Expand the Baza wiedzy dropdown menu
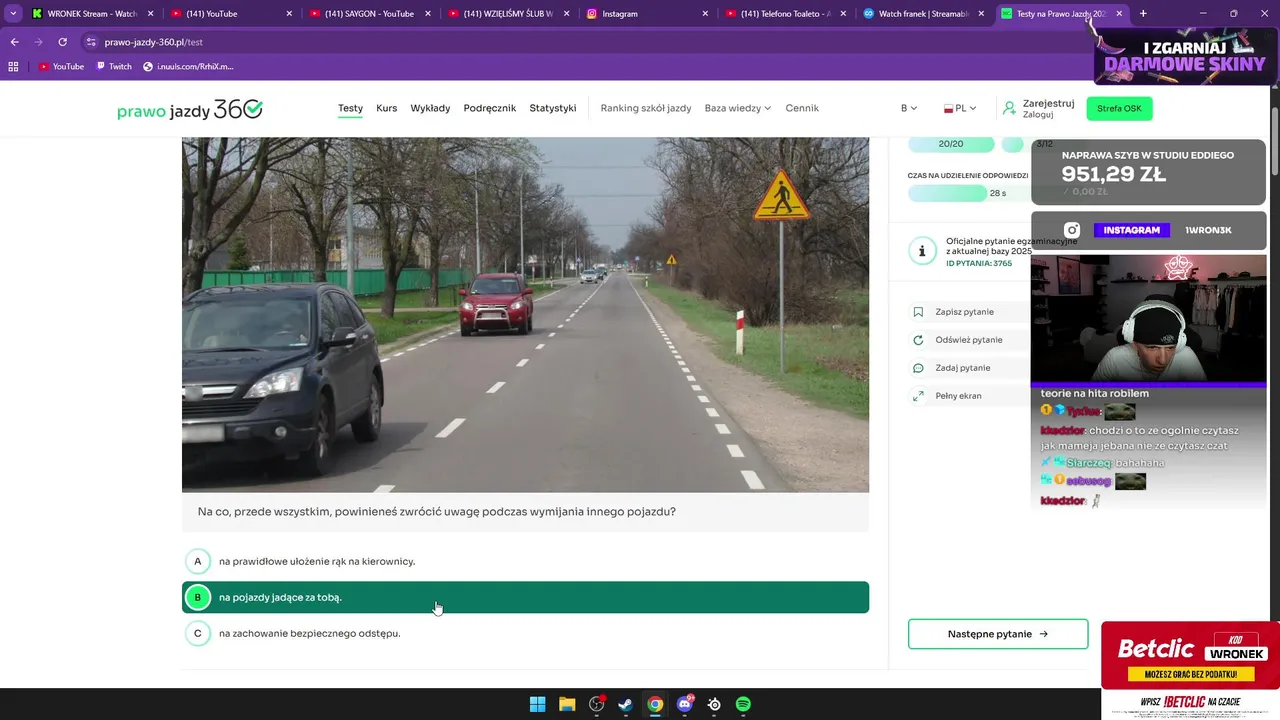This screenshot has height=720, width=1280. 738,108
